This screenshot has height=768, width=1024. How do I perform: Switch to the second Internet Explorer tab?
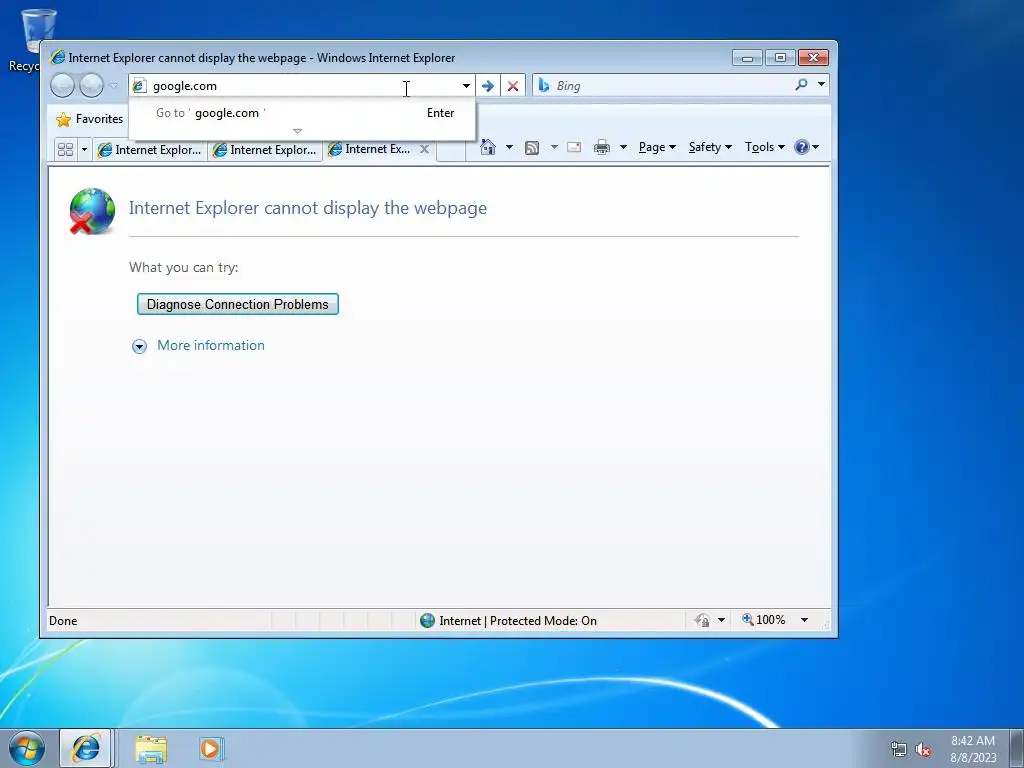point(264,150)
